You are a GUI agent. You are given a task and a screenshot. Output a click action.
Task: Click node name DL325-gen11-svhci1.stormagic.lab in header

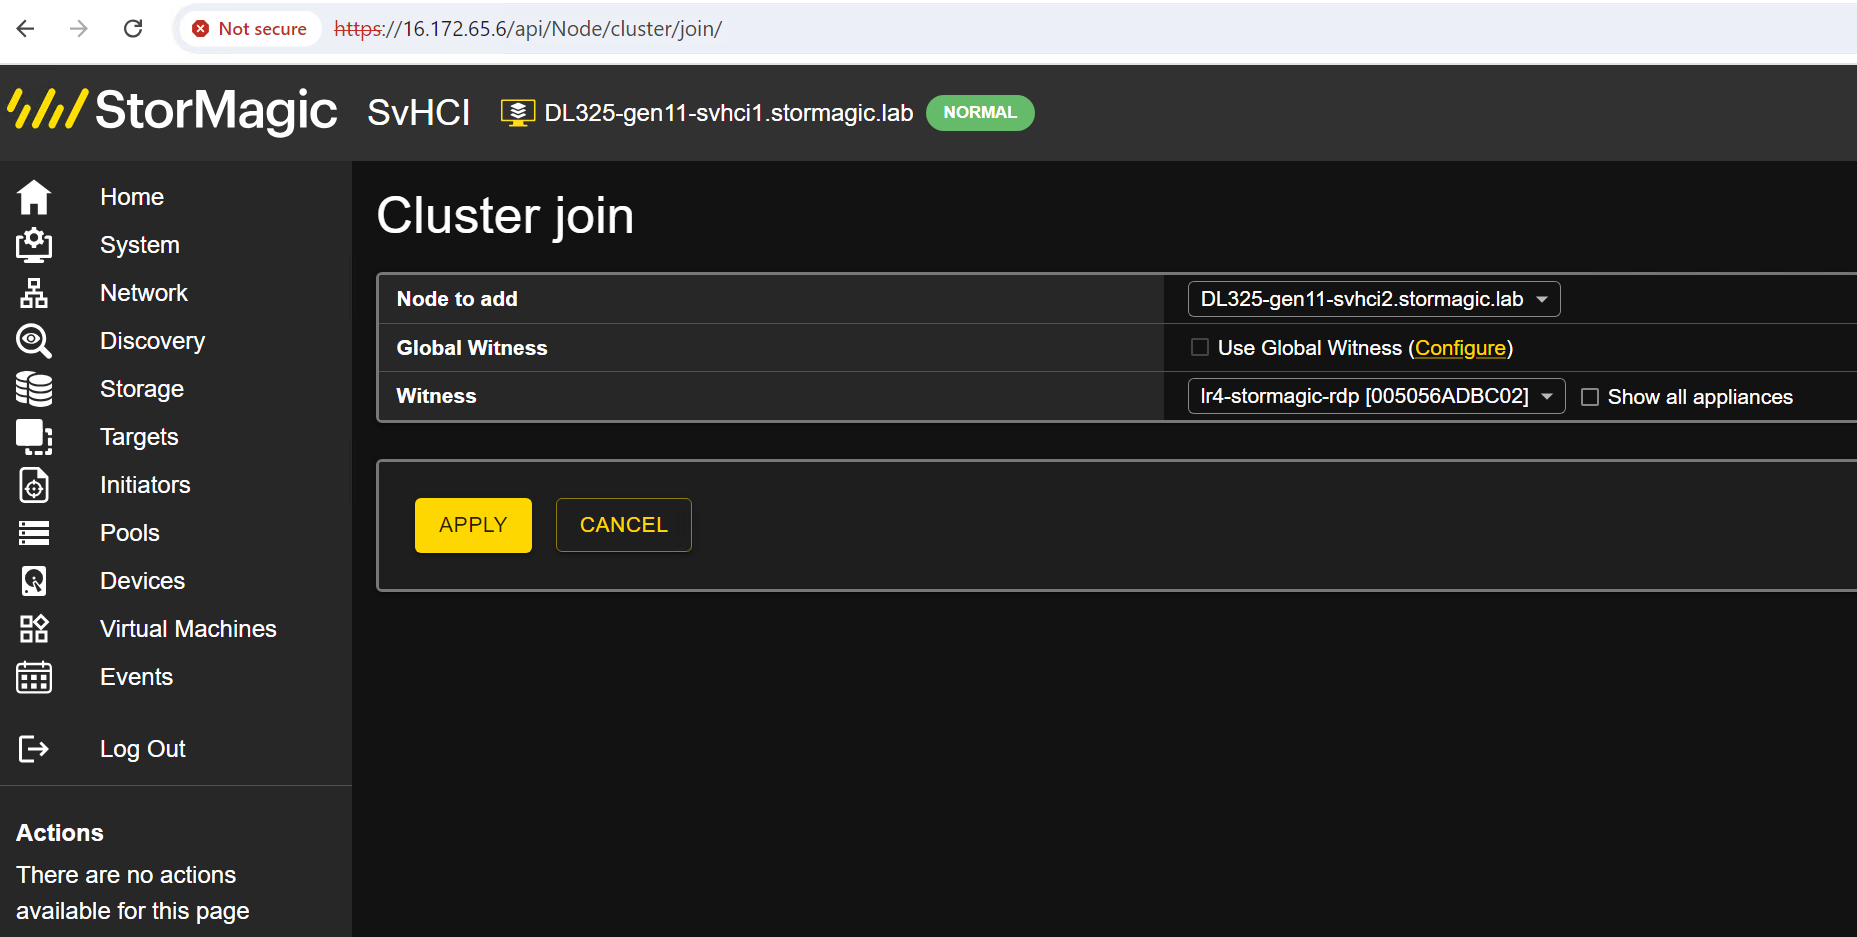pyautogui.click(x=729, y=113)
